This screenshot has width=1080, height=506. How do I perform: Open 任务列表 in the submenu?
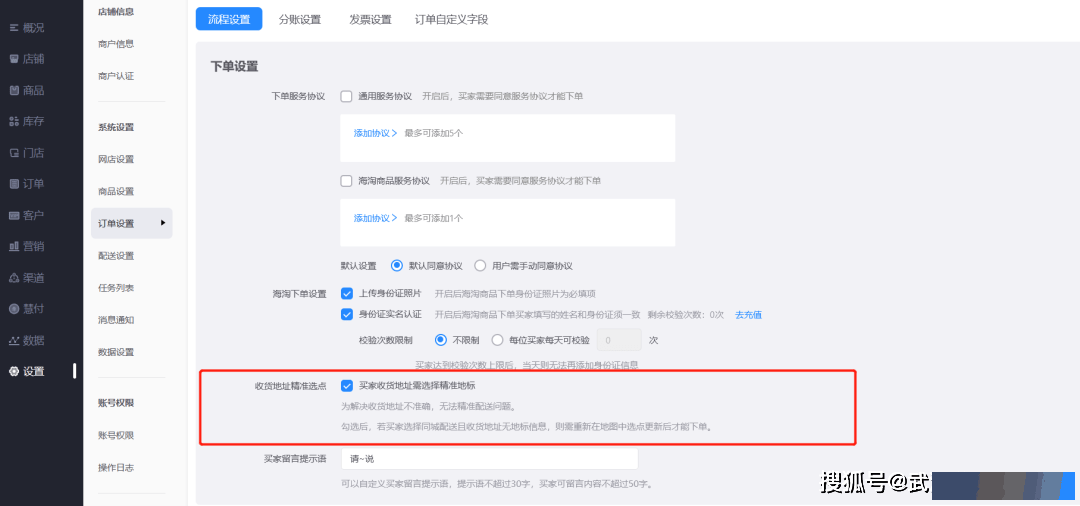point(116,288)
